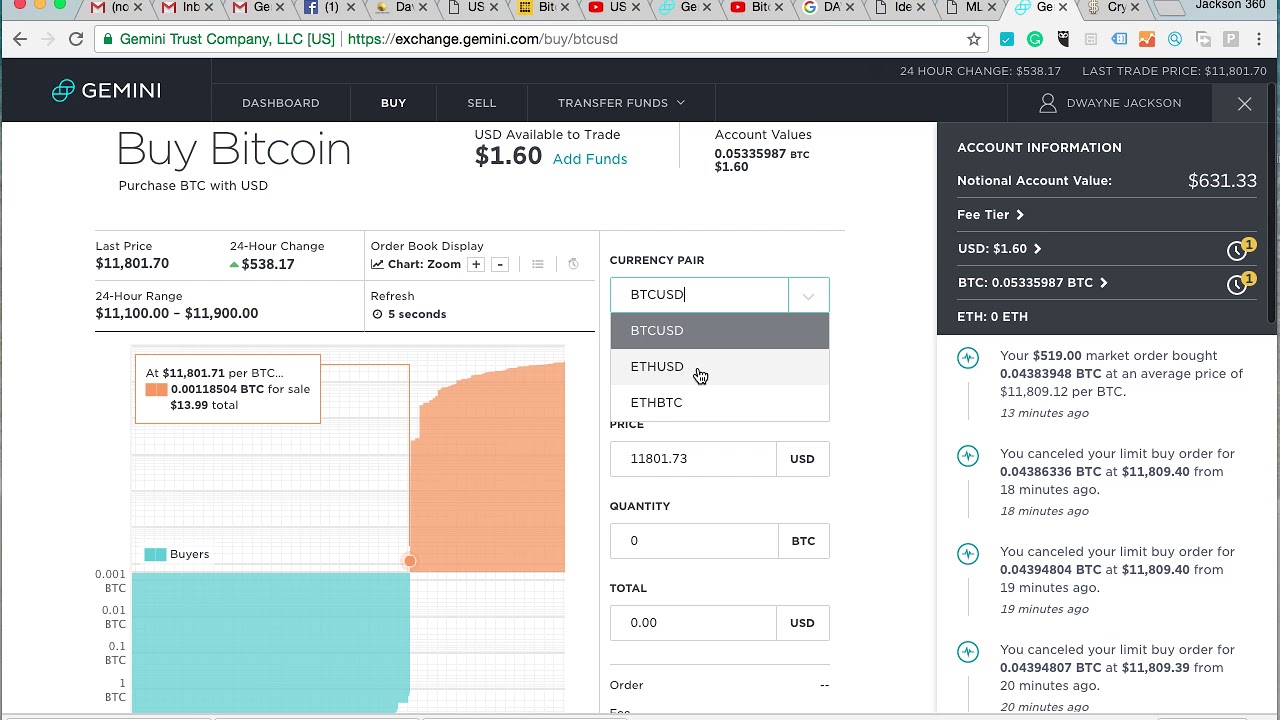This screenshot has width=1280, height=720.
Task: Click the orange sell-side marker dot on the chart
Action: click(410, 561)
